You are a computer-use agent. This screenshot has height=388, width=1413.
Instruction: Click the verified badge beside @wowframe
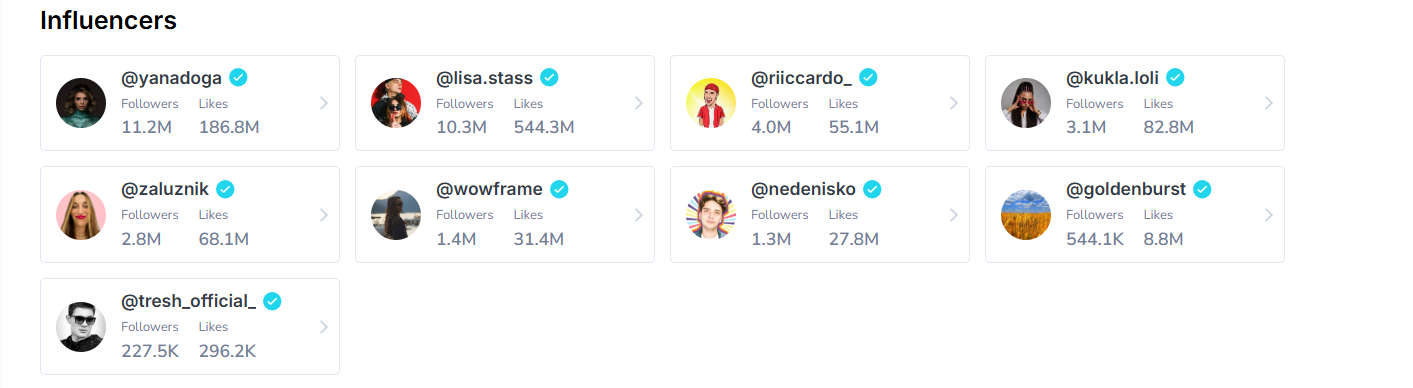coord(559,188)
